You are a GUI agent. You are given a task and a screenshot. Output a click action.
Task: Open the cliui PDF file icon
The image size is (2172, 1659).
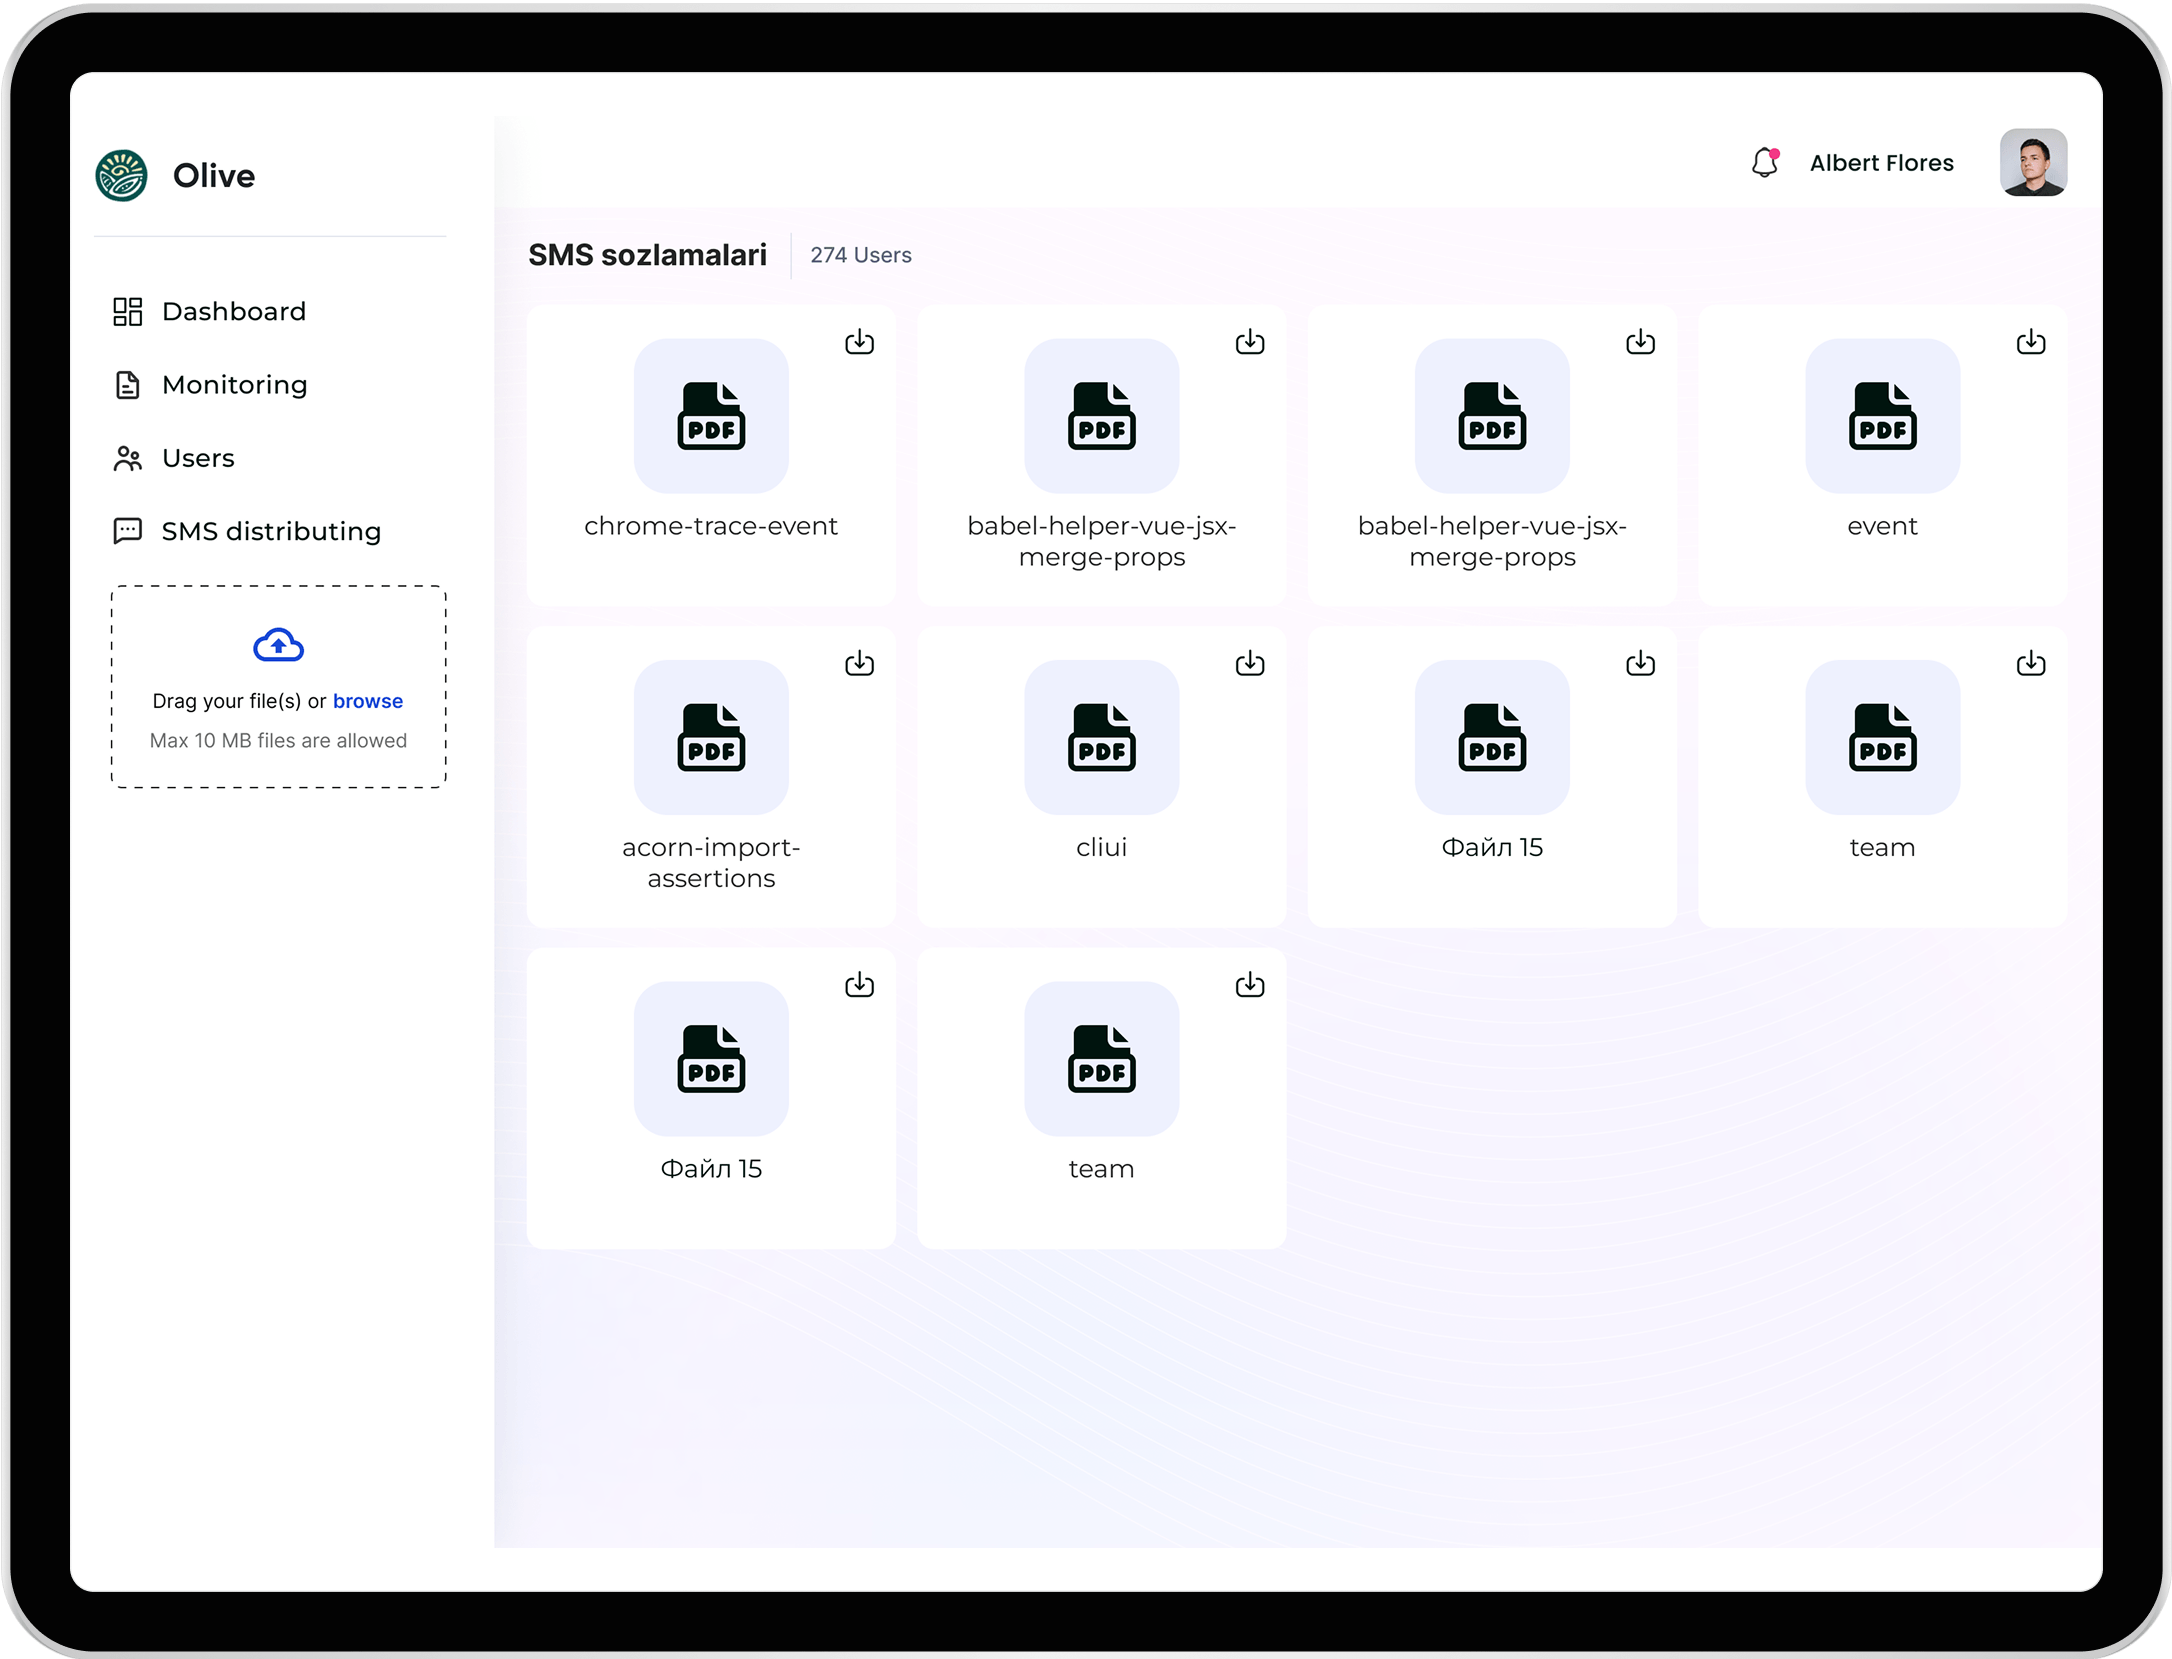(x=1101, y=737)
